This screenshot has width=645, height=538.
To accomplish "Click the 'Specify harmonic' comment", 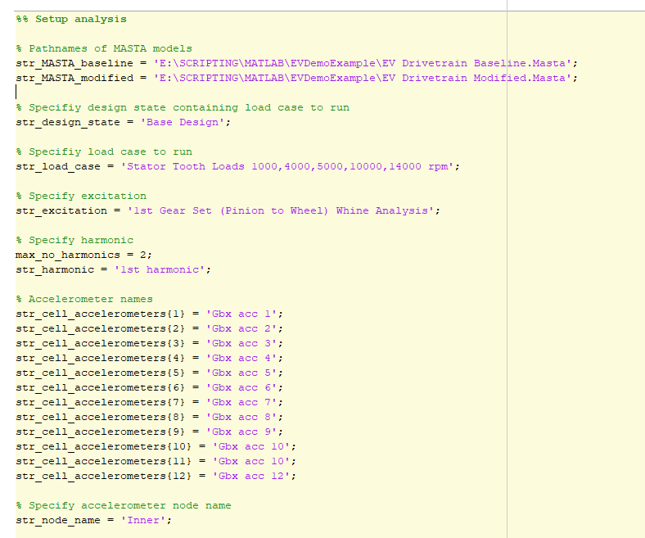I will (x=74, y=240).
